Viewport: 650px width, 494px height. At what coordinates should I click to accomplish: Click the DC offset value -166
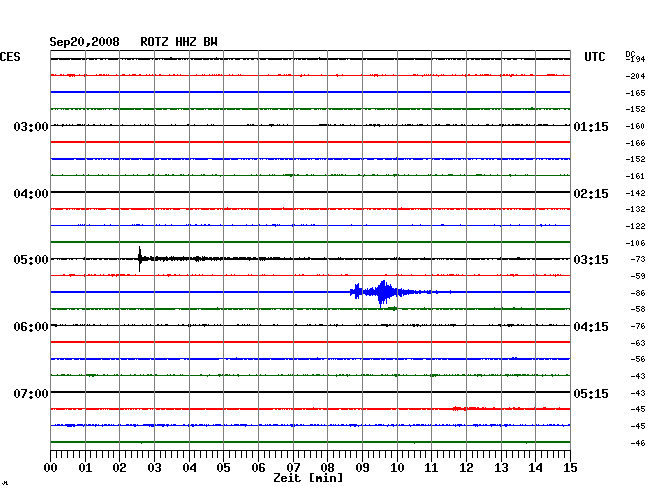[635, 143]
